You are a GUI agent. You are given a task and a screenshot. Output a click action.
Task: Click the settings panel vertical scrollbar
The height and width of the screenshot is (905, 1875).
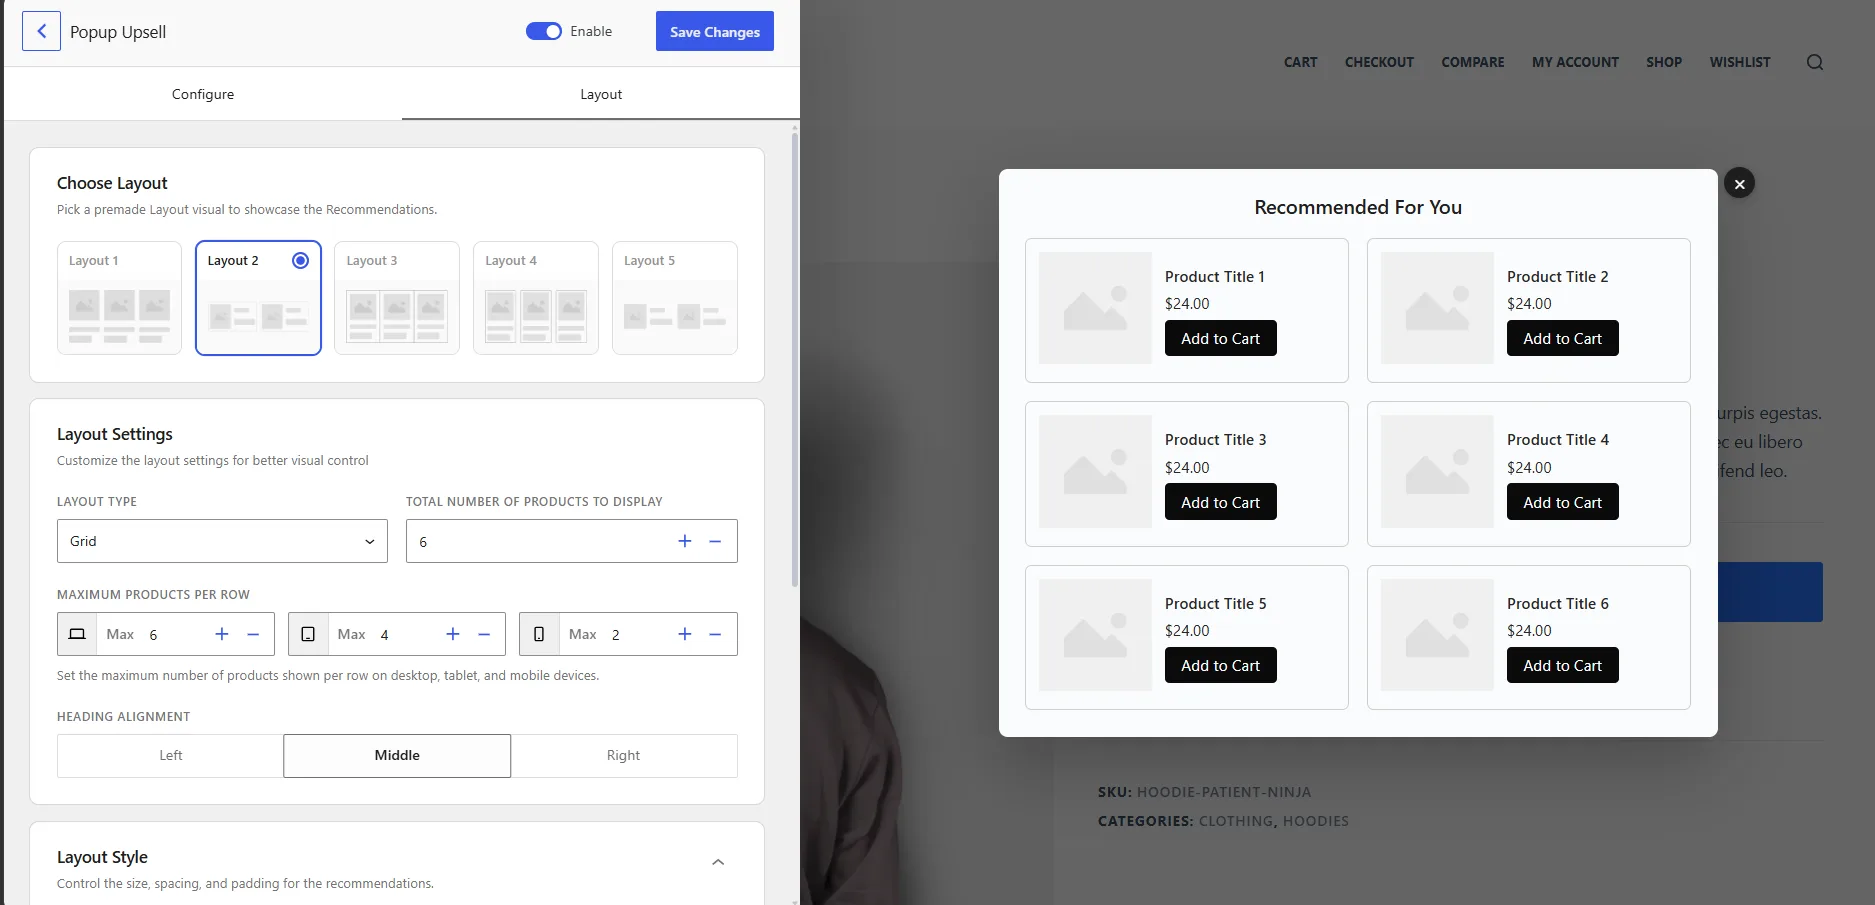pos(795,360)
